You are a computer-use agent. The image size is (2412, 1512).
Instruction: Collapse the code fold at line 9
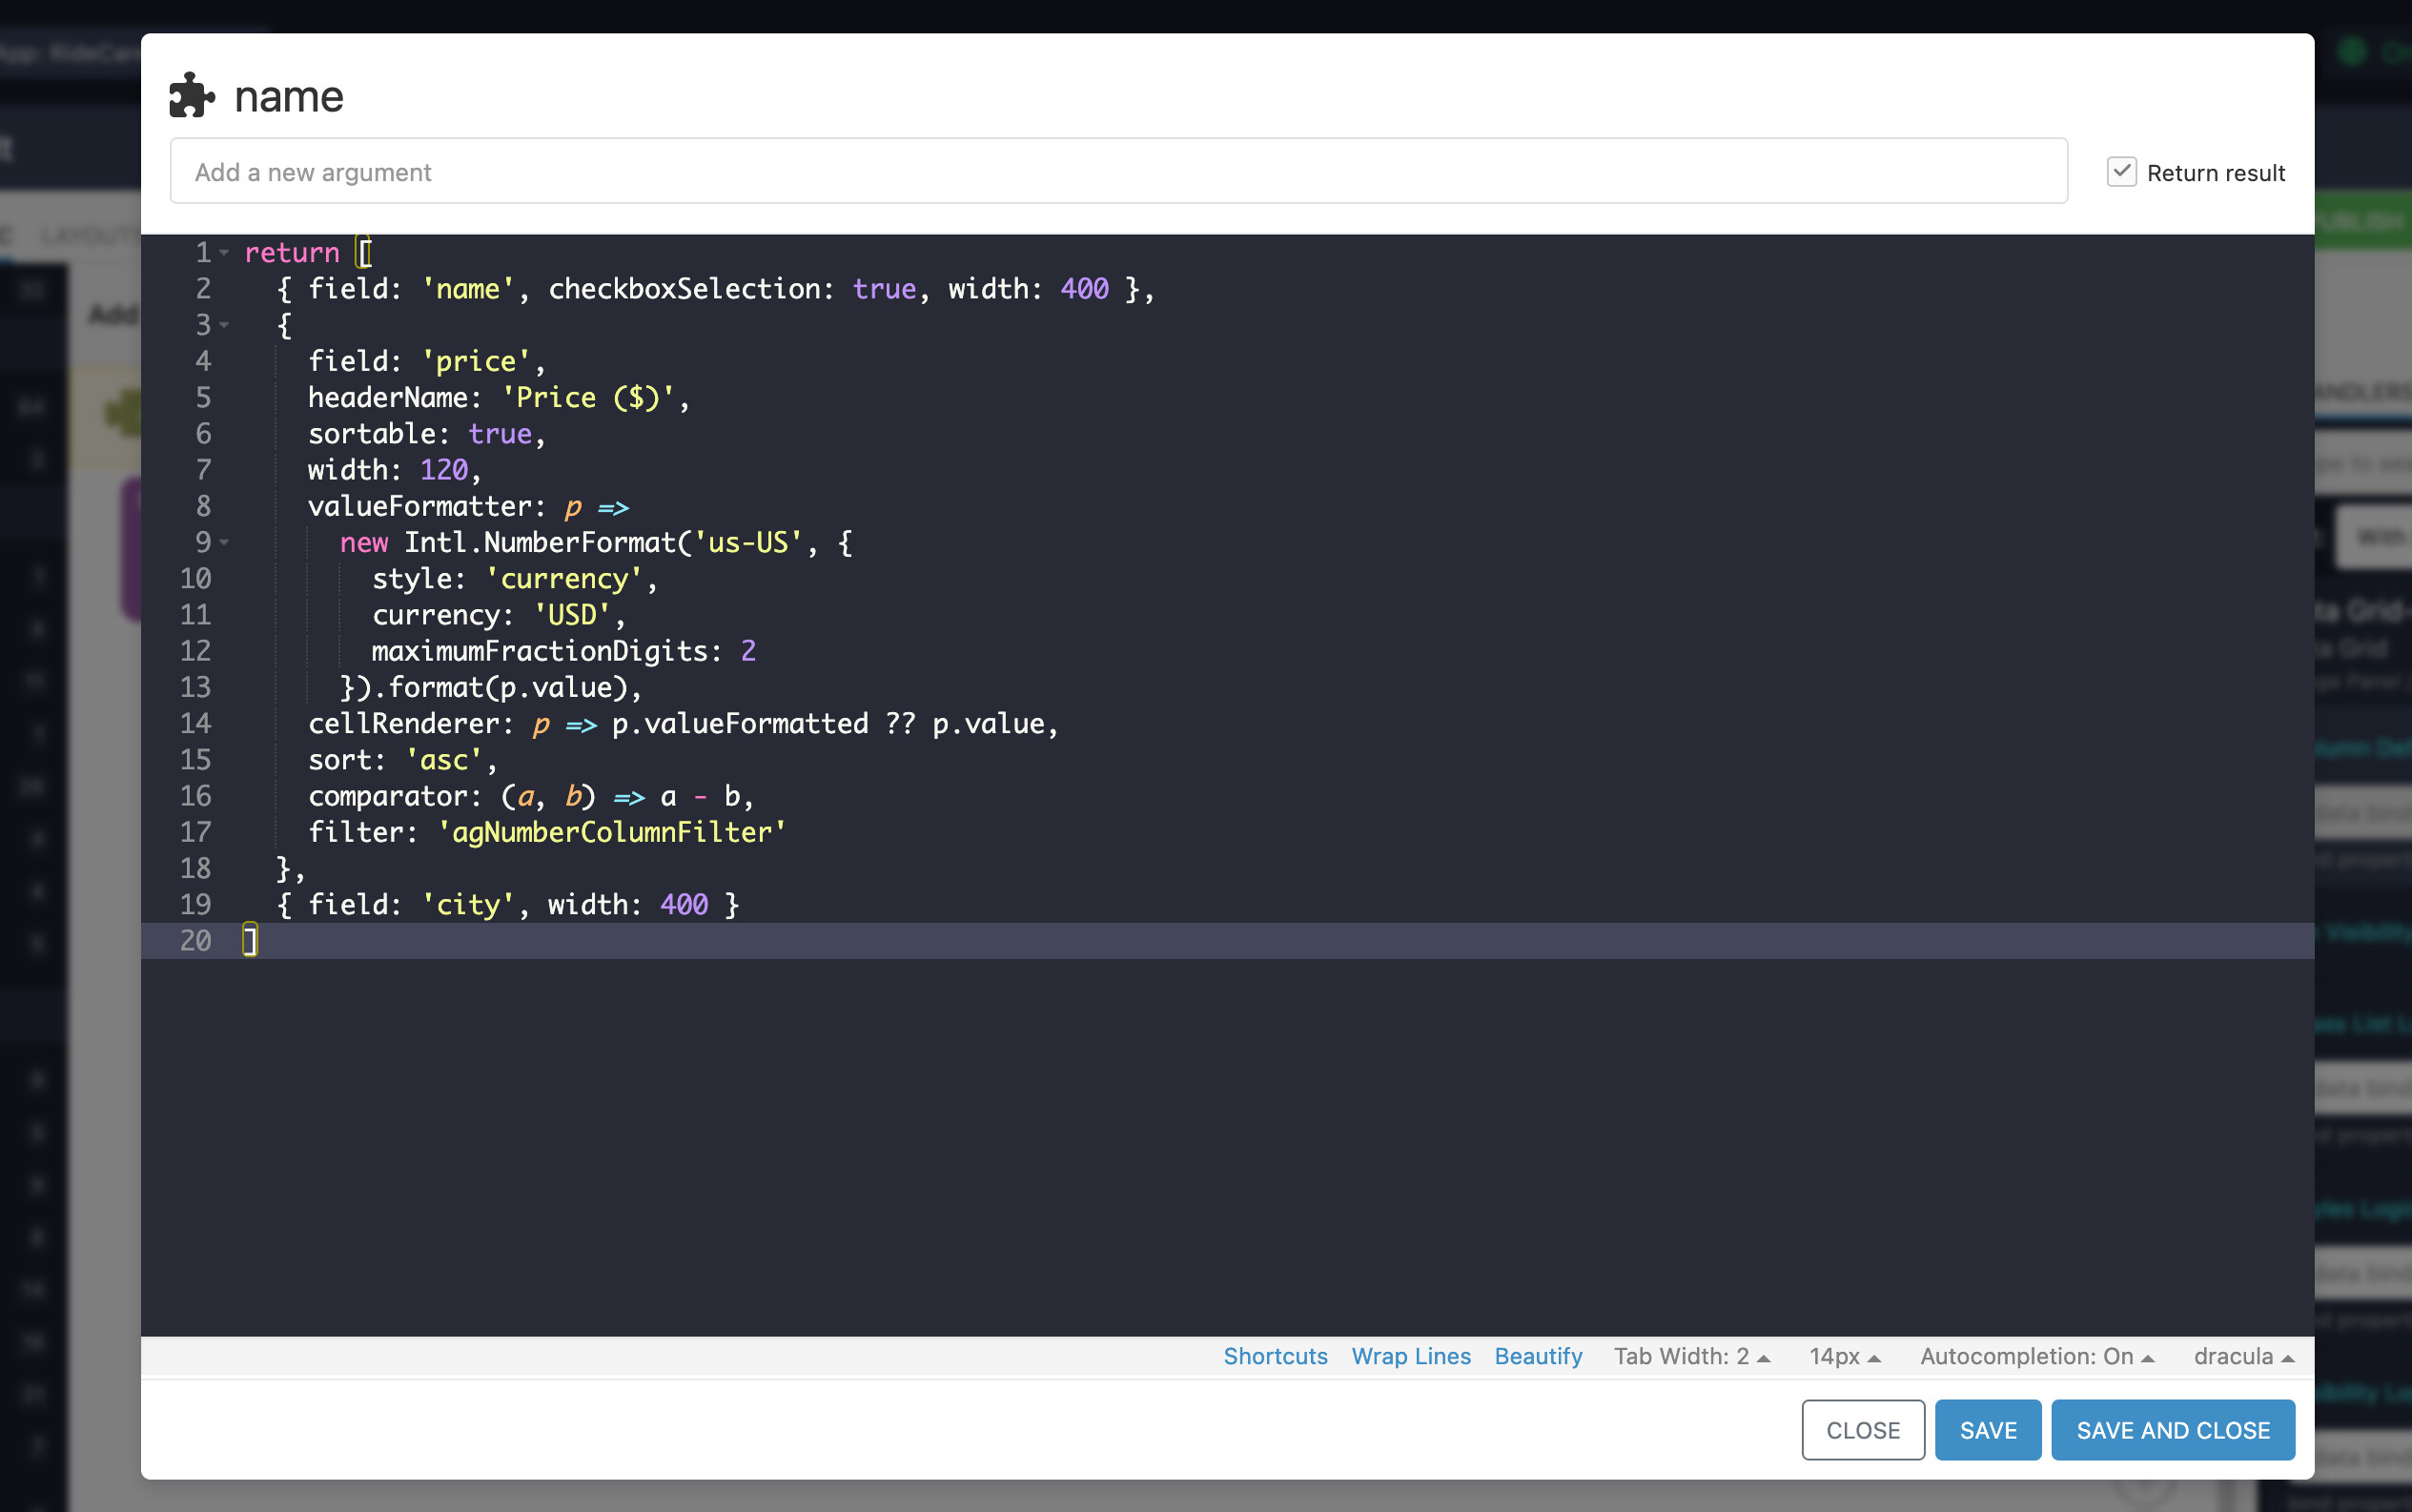tap(225, 542)
